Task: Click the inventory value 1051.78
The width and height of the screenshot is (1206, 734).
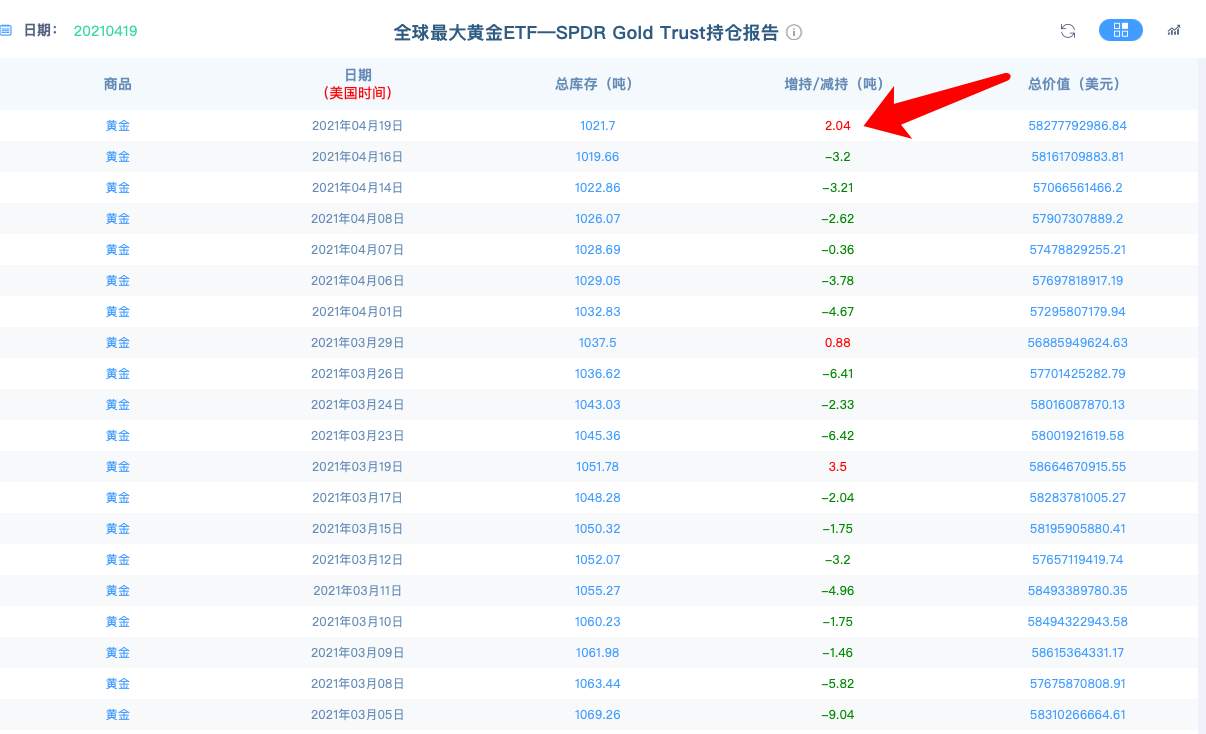Action: [x=597, y=467]
